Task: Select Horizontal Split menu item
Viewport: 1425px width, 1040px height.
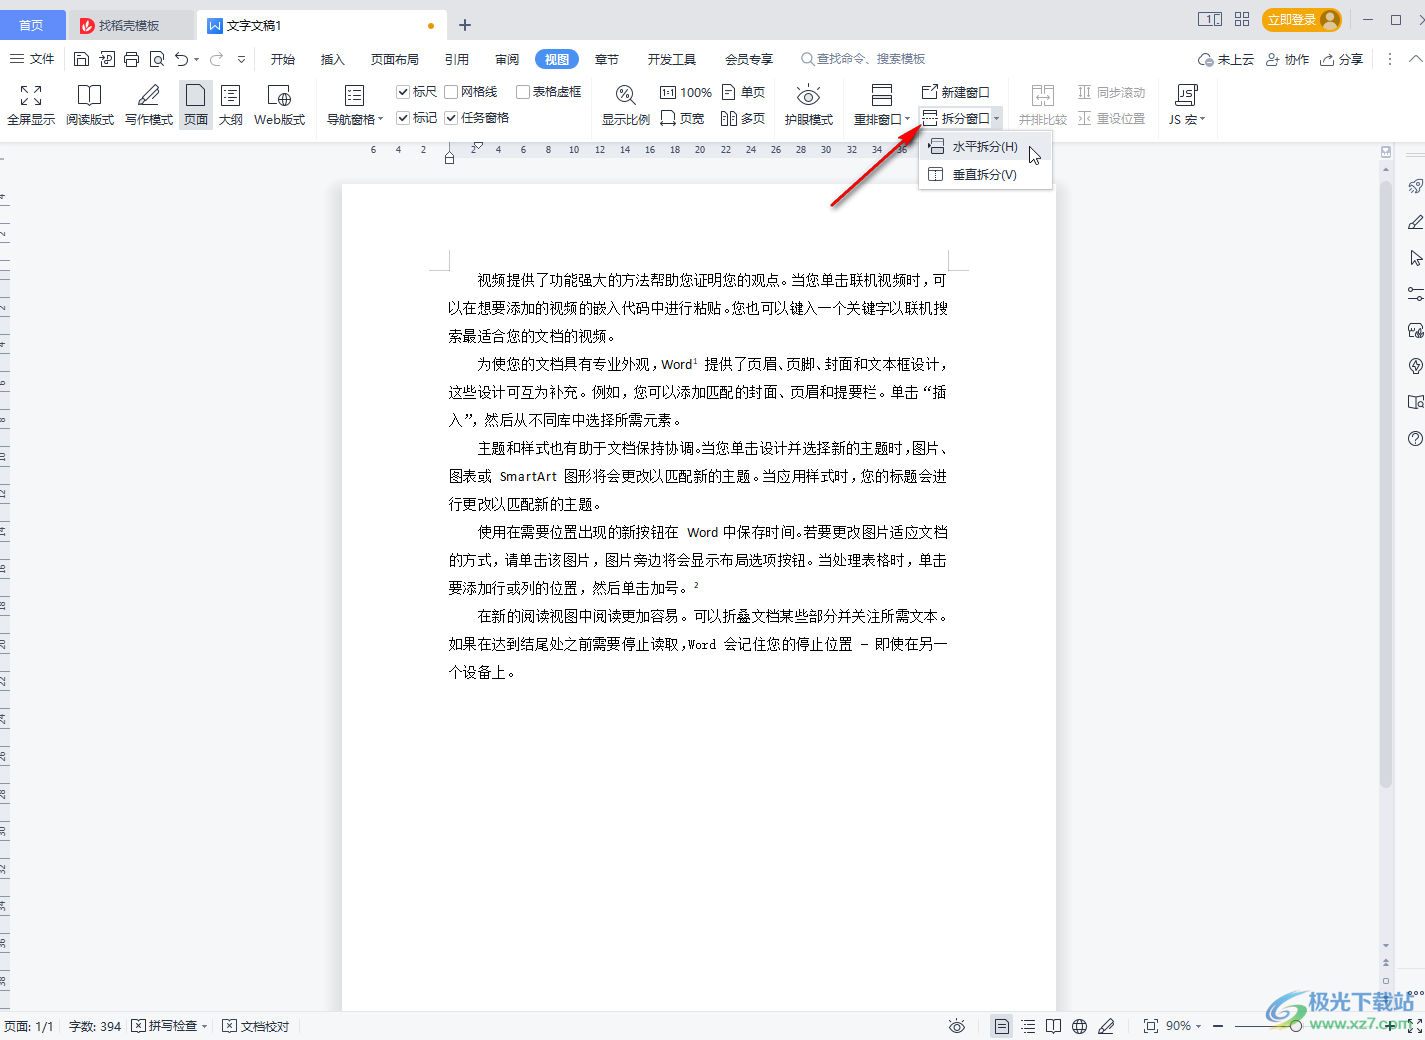Action: 985,147
